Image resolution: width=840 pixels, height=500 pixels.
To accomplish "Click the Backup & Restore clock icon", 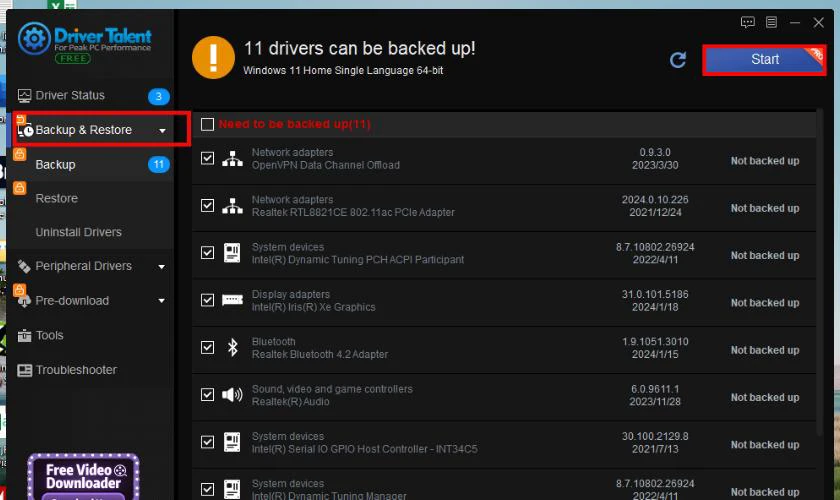I will click(x=25, y=130).
